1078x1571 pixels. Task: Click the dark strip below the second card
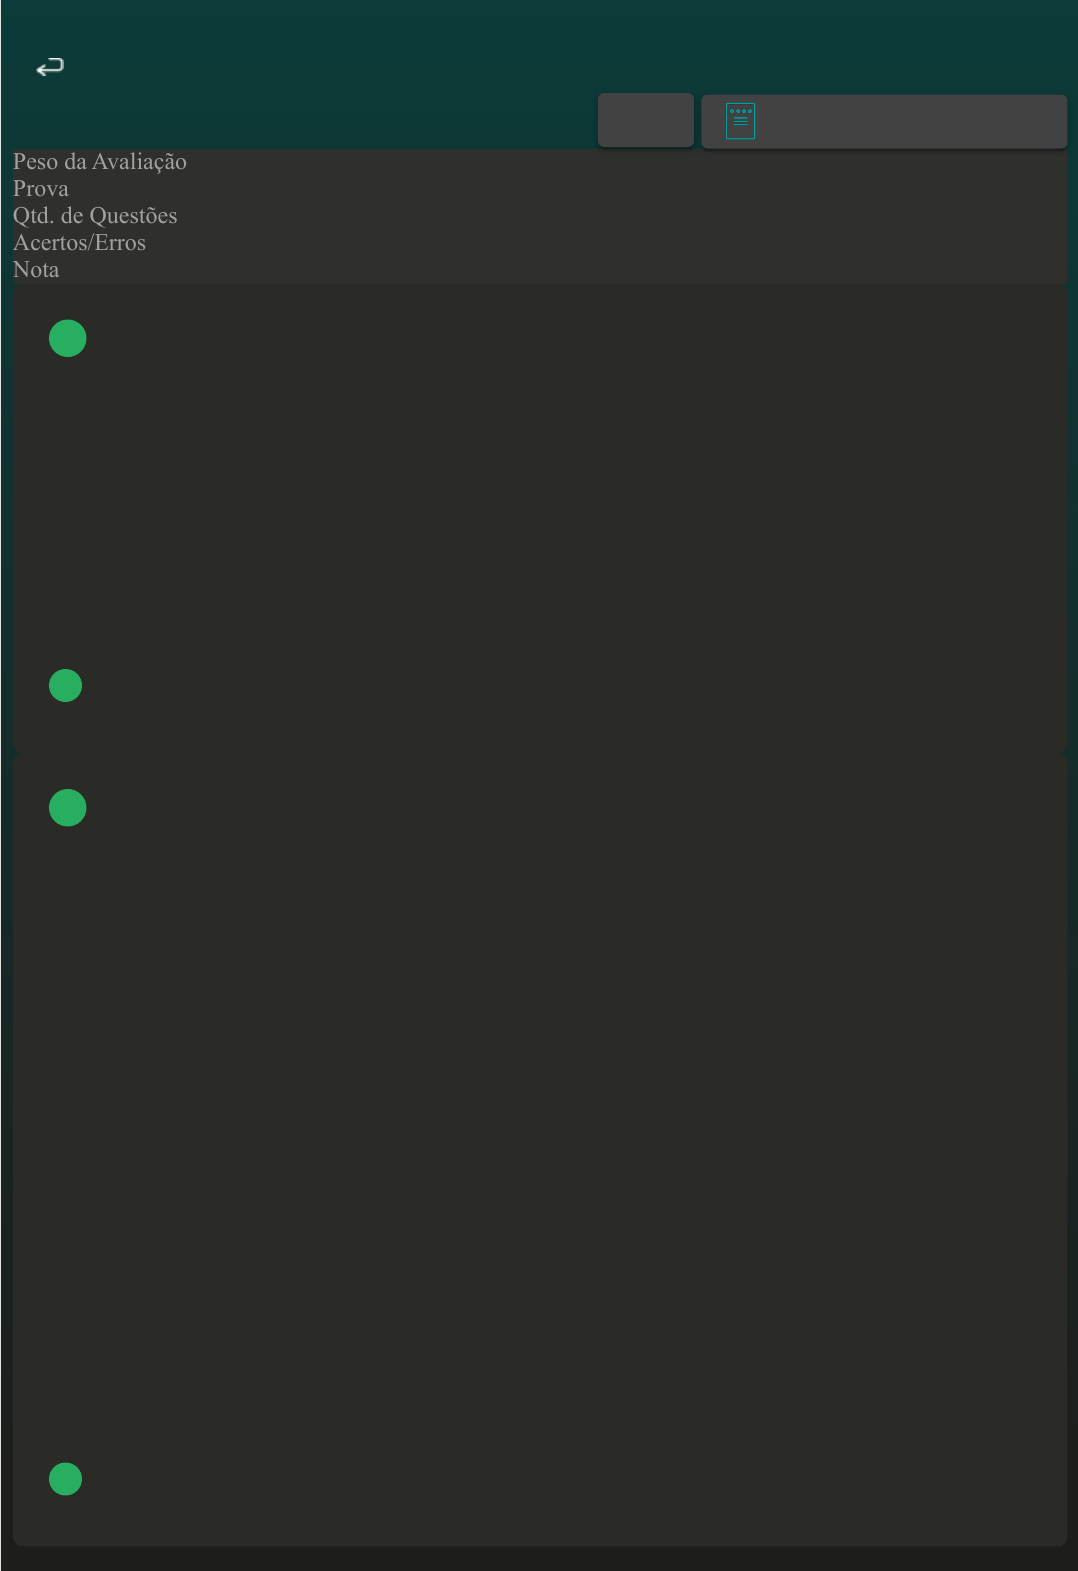(540, 1559)
